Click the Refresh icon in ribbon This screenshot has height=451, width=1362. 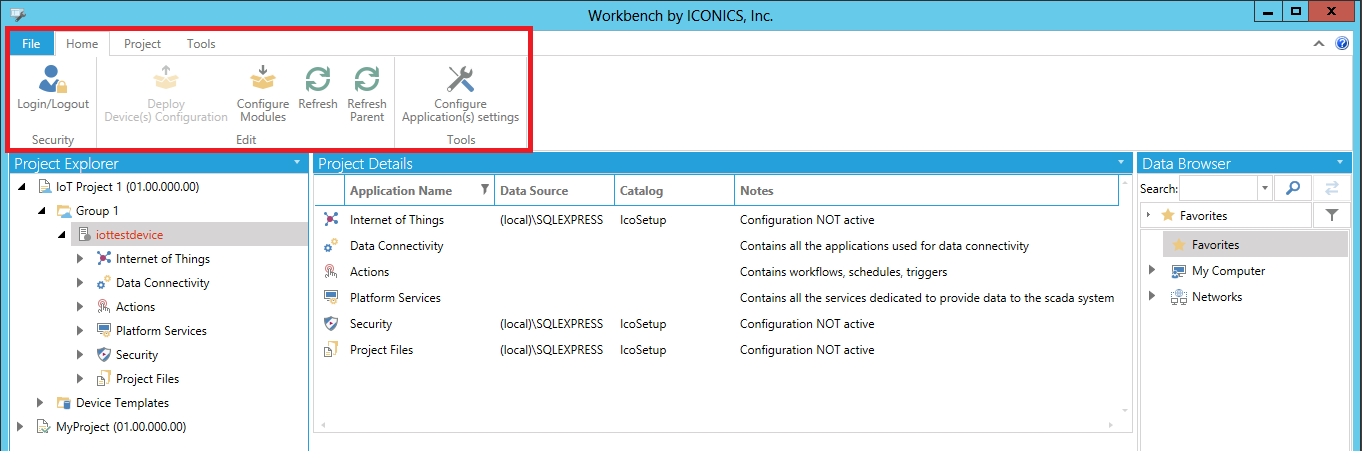(x=318, y=80)
